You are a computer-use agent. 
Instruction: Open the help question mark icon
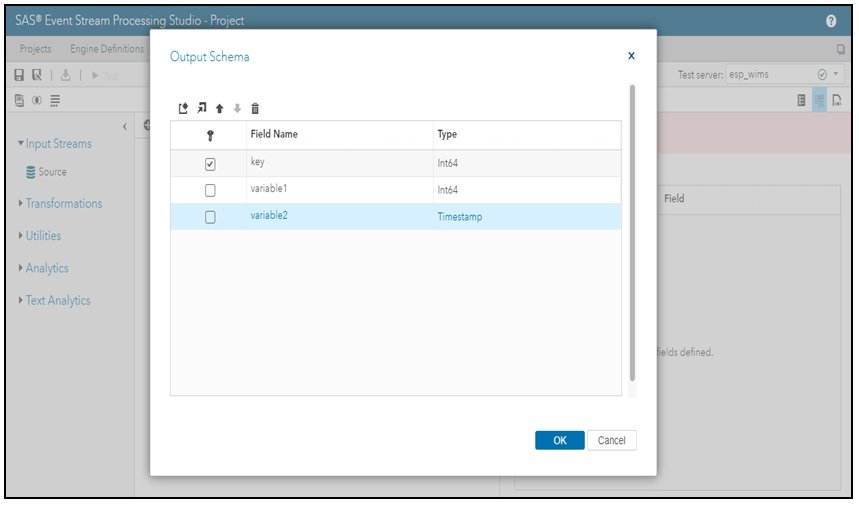click(x=831, y=20)
